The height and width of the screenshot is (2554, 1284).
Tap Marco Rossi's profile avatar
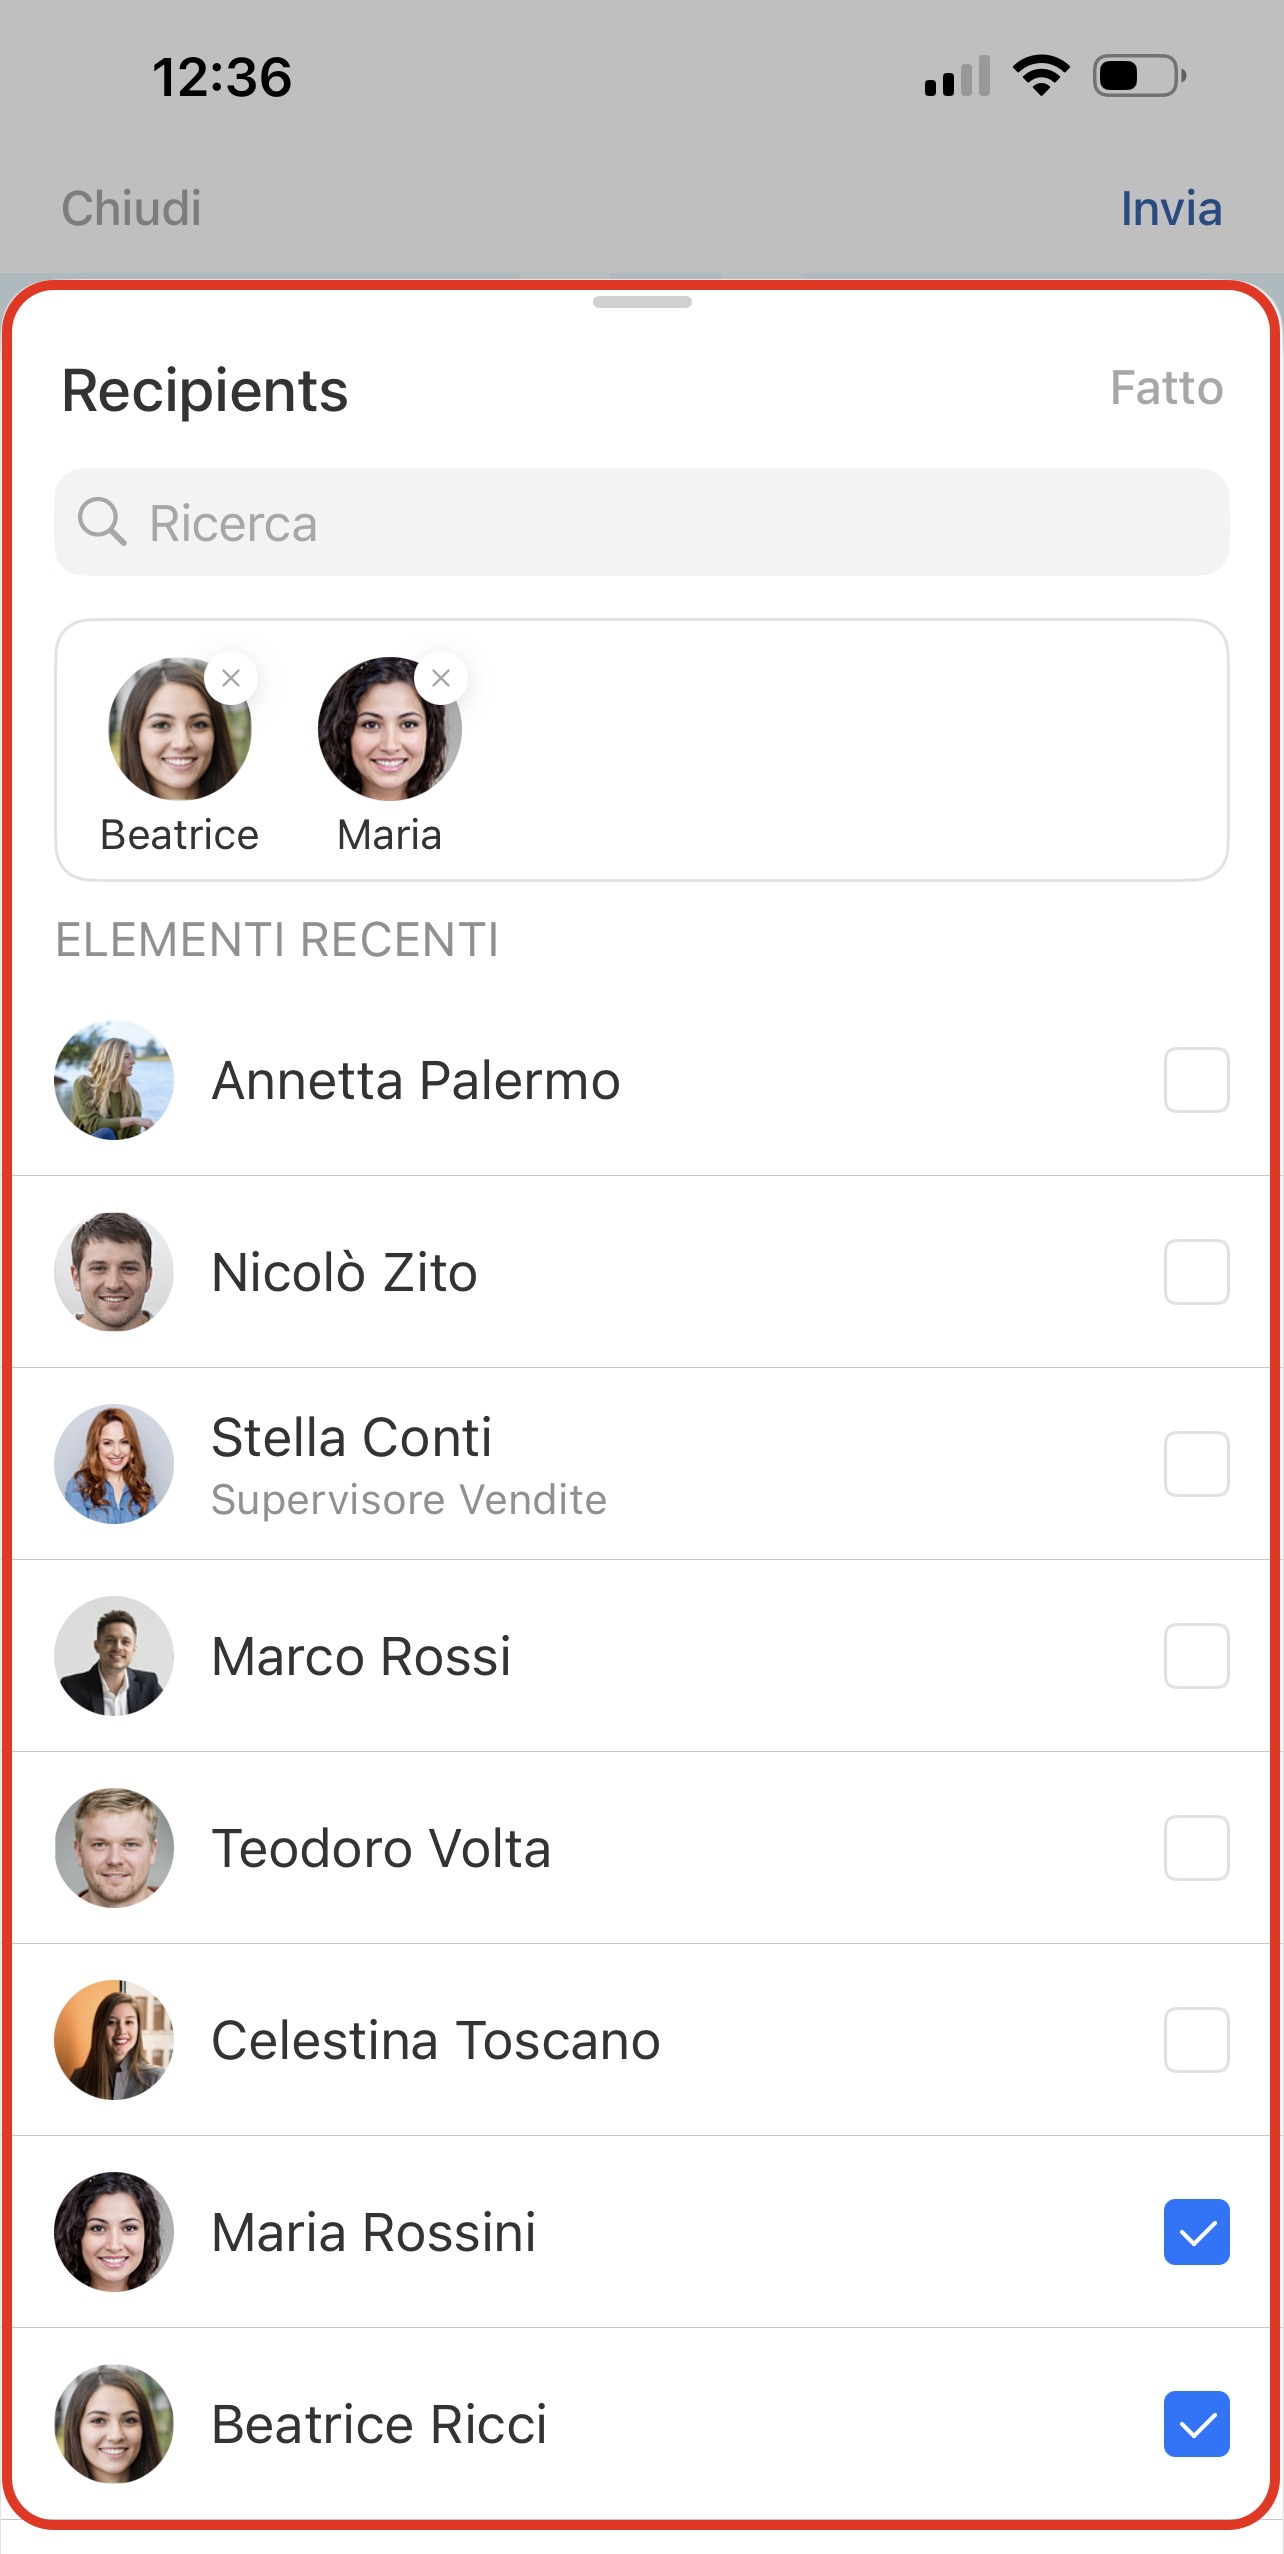pos(114,1656)
